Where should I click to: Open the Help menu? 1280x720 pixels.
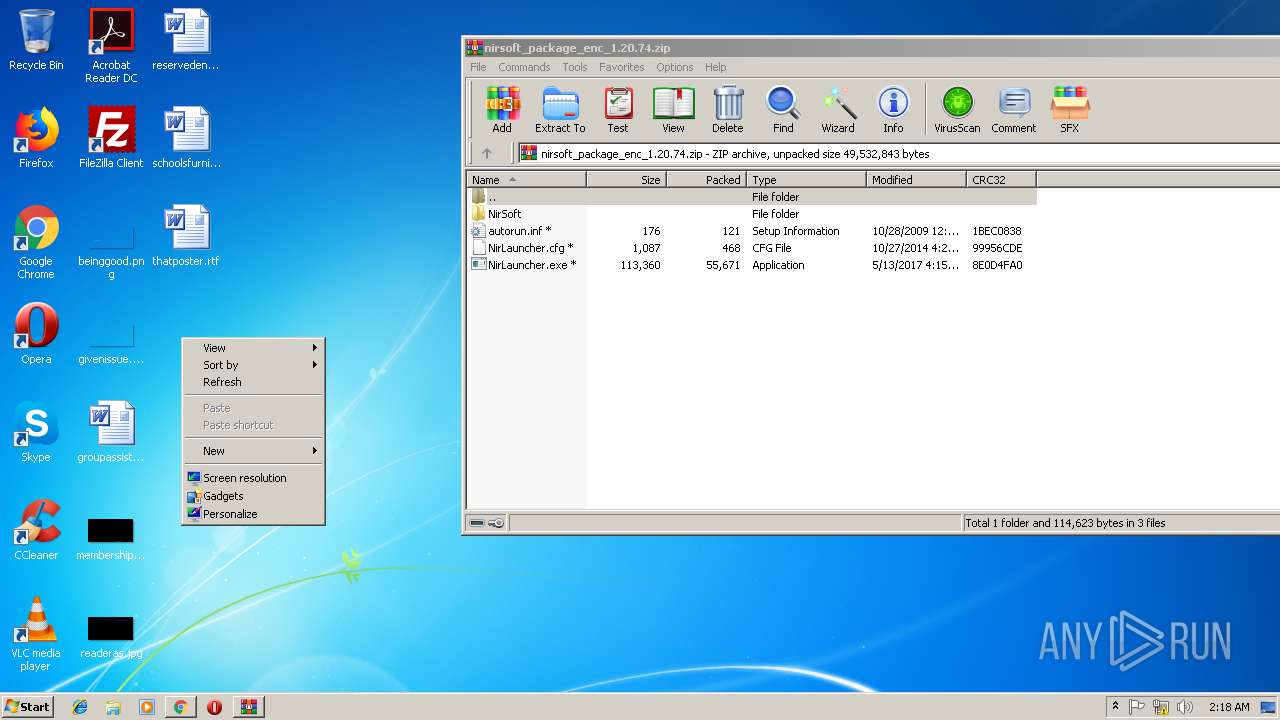pyautogui.click(x=716, y=67)
